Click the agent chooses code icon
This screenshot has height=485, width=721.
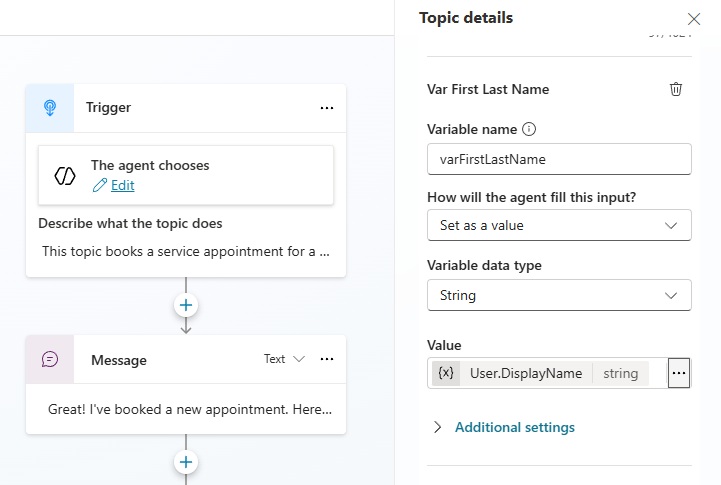click(65, 176)
